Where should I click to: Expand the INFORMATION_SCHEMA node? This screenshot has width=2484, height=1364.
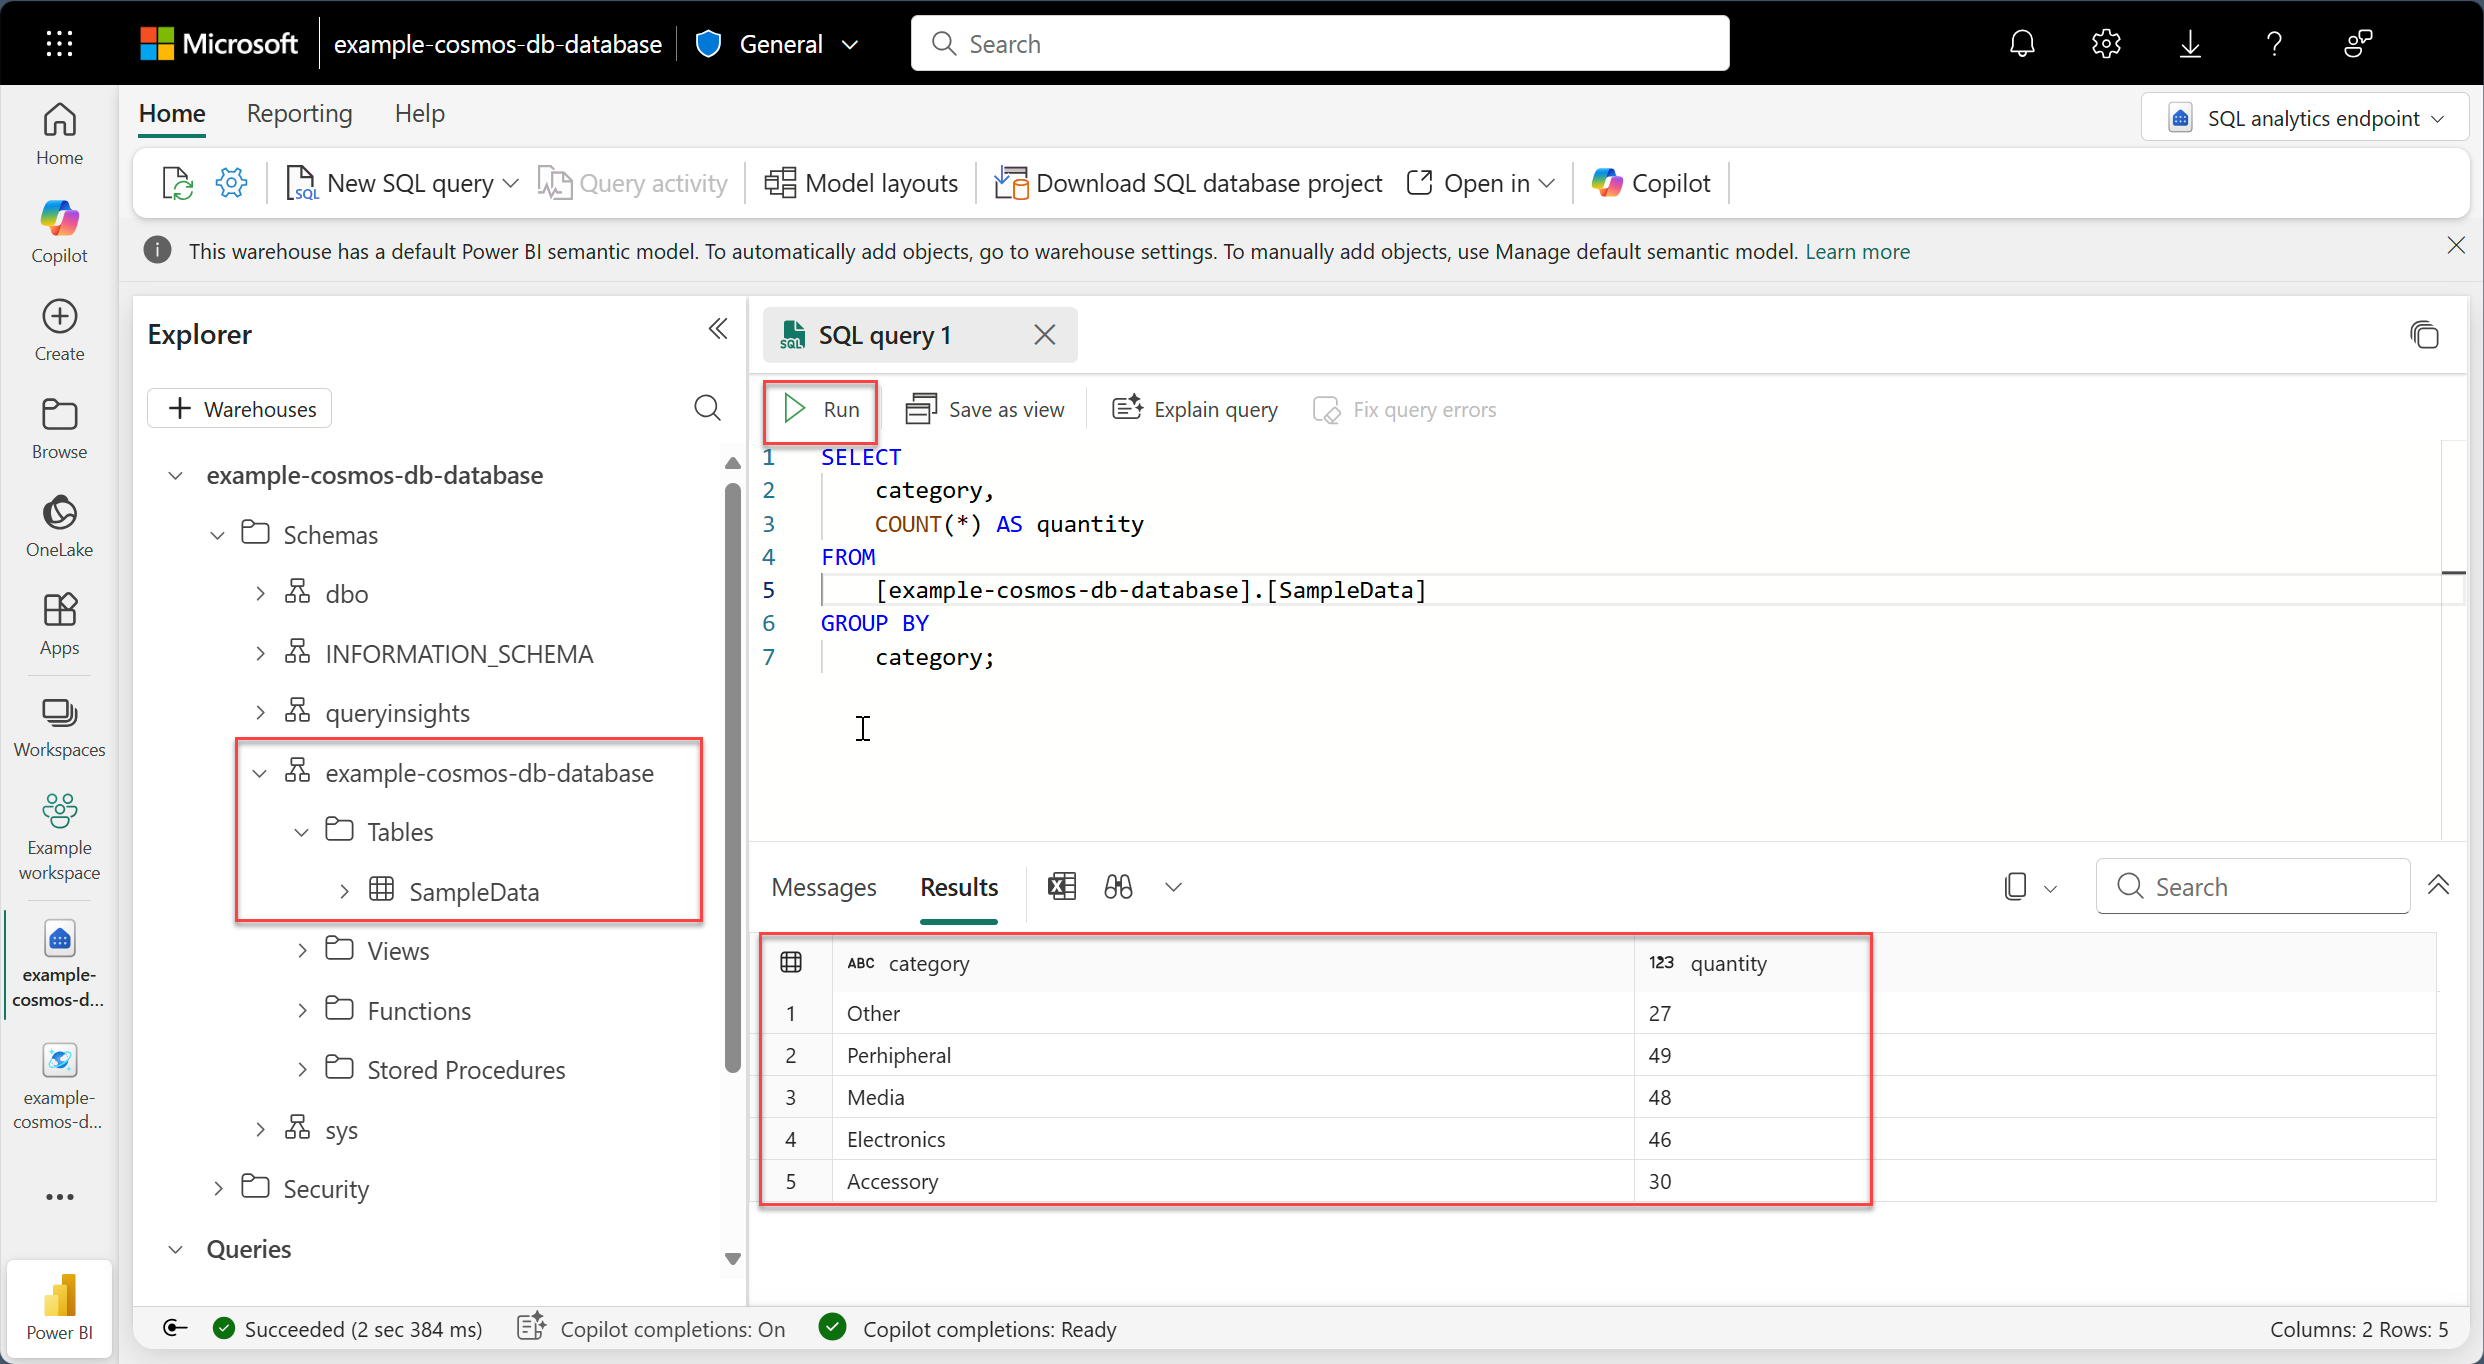click(x=260, y=653)
